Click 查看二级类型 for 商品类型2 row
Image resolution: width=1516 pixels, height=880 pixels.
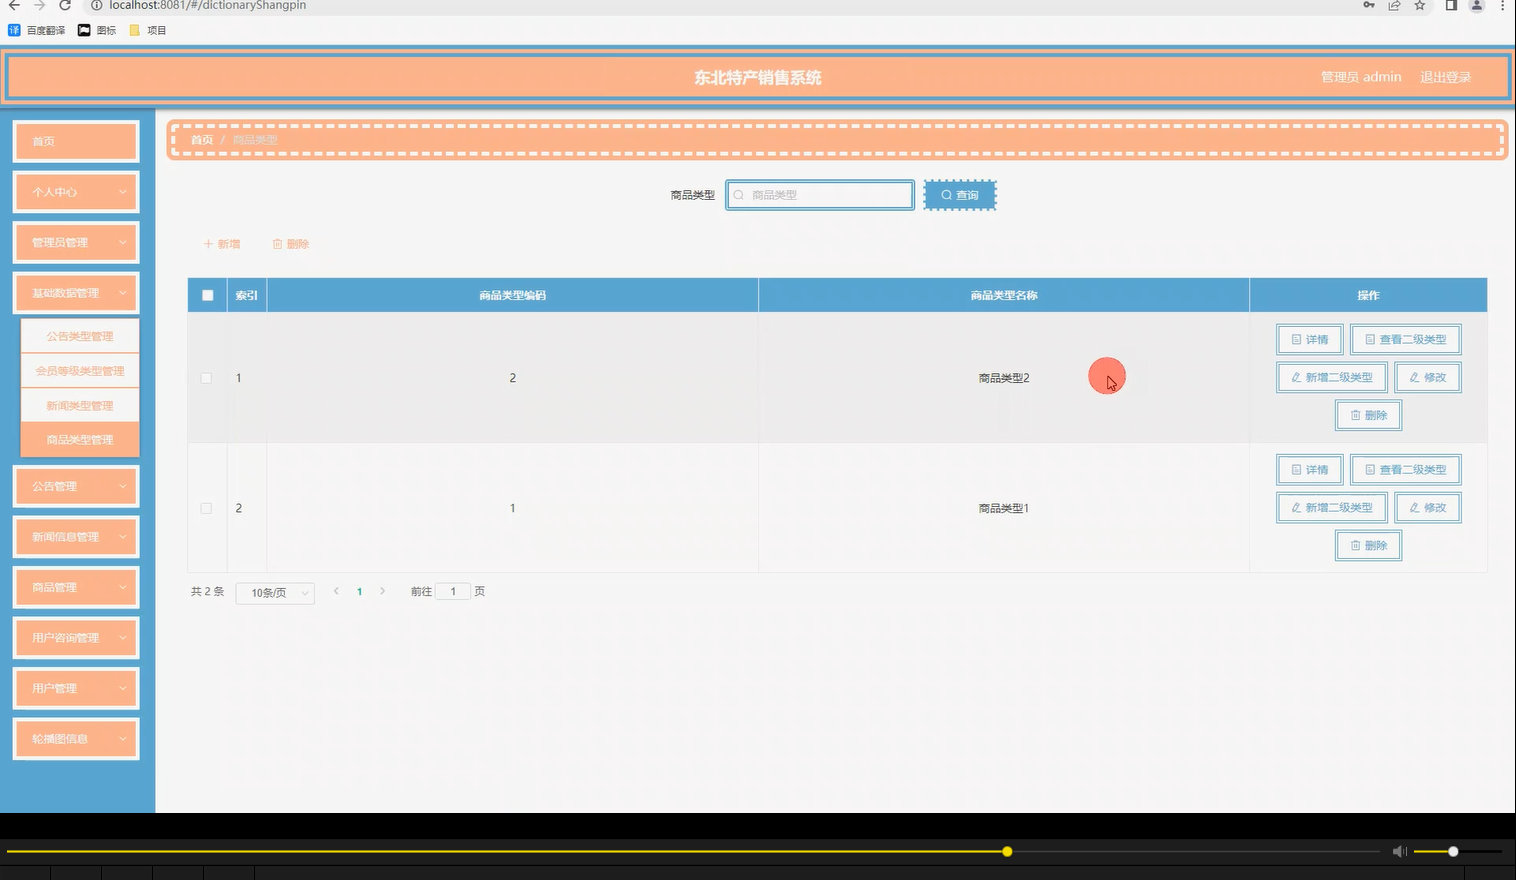1406,340
